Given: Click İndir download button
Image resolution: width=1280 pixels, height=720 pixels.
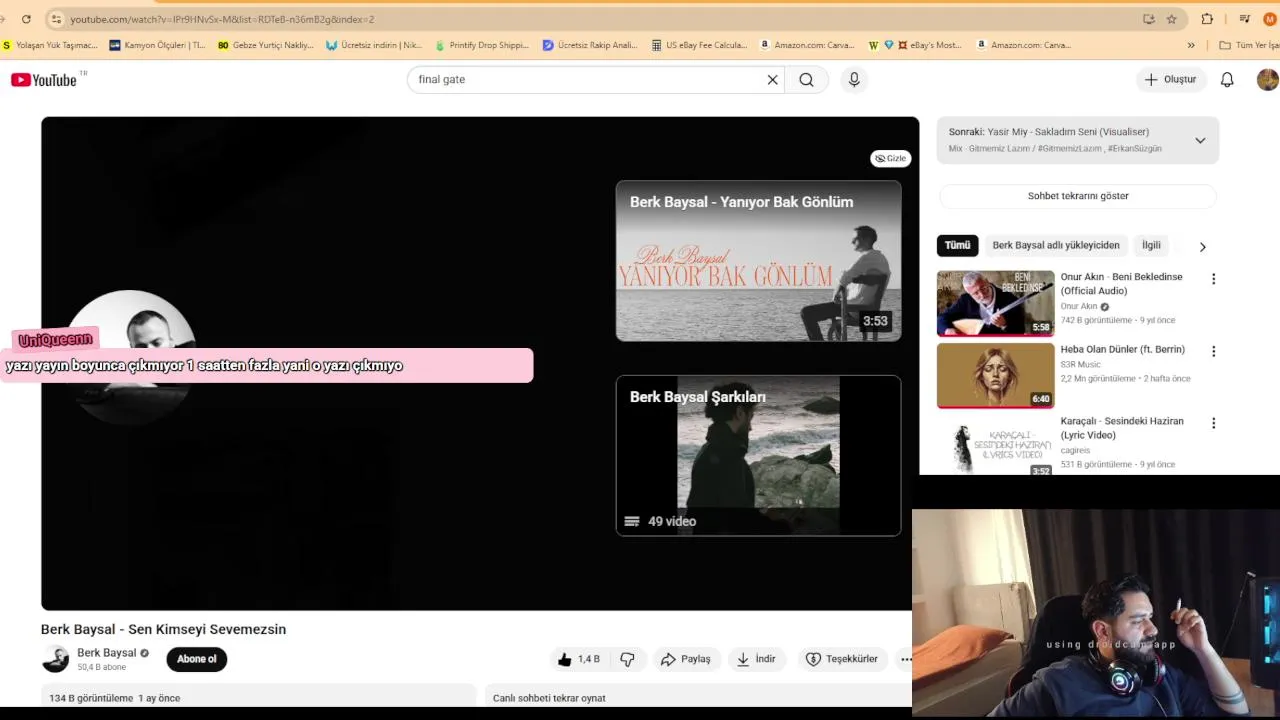Looking at the screenshot, I should (756, 659).
